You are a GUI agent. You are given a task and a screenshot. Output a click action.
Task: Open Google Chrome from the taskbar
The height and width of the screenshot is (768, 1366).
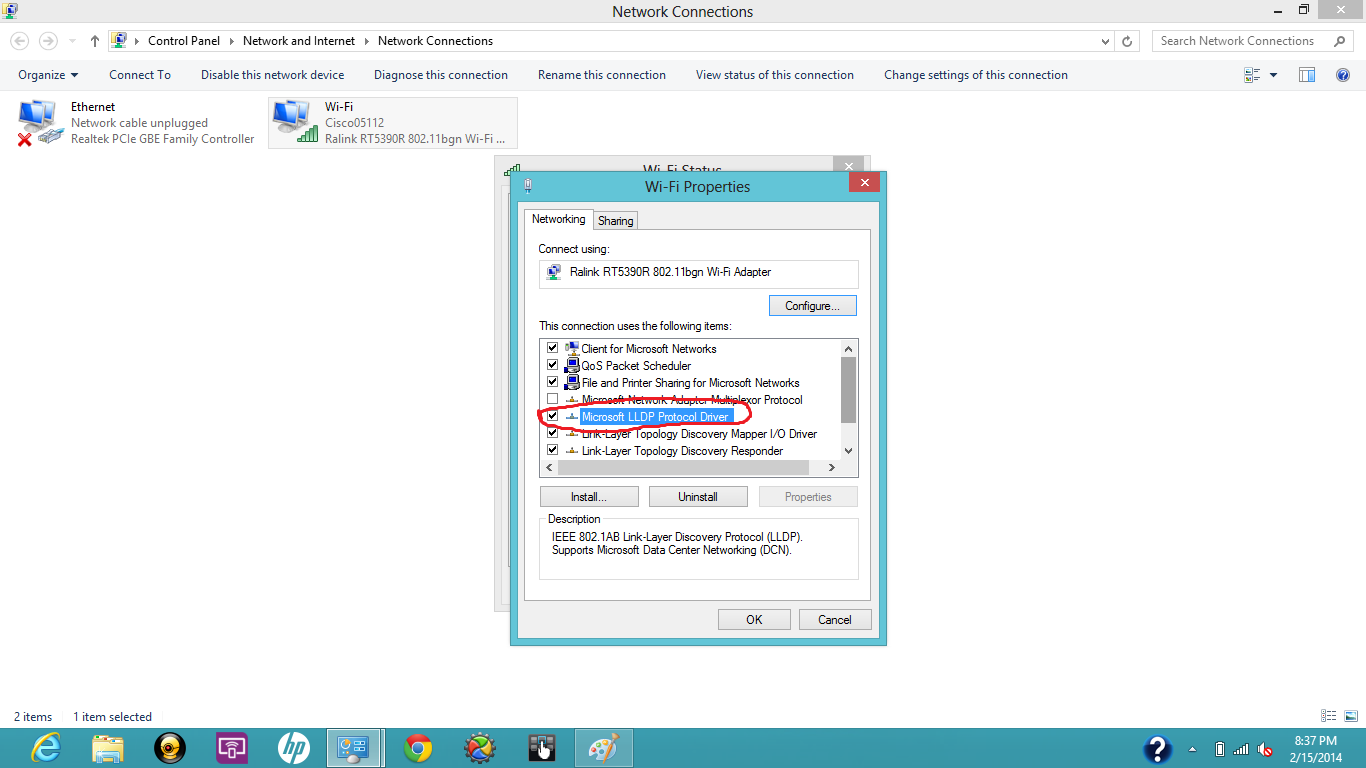click(418, 748)
